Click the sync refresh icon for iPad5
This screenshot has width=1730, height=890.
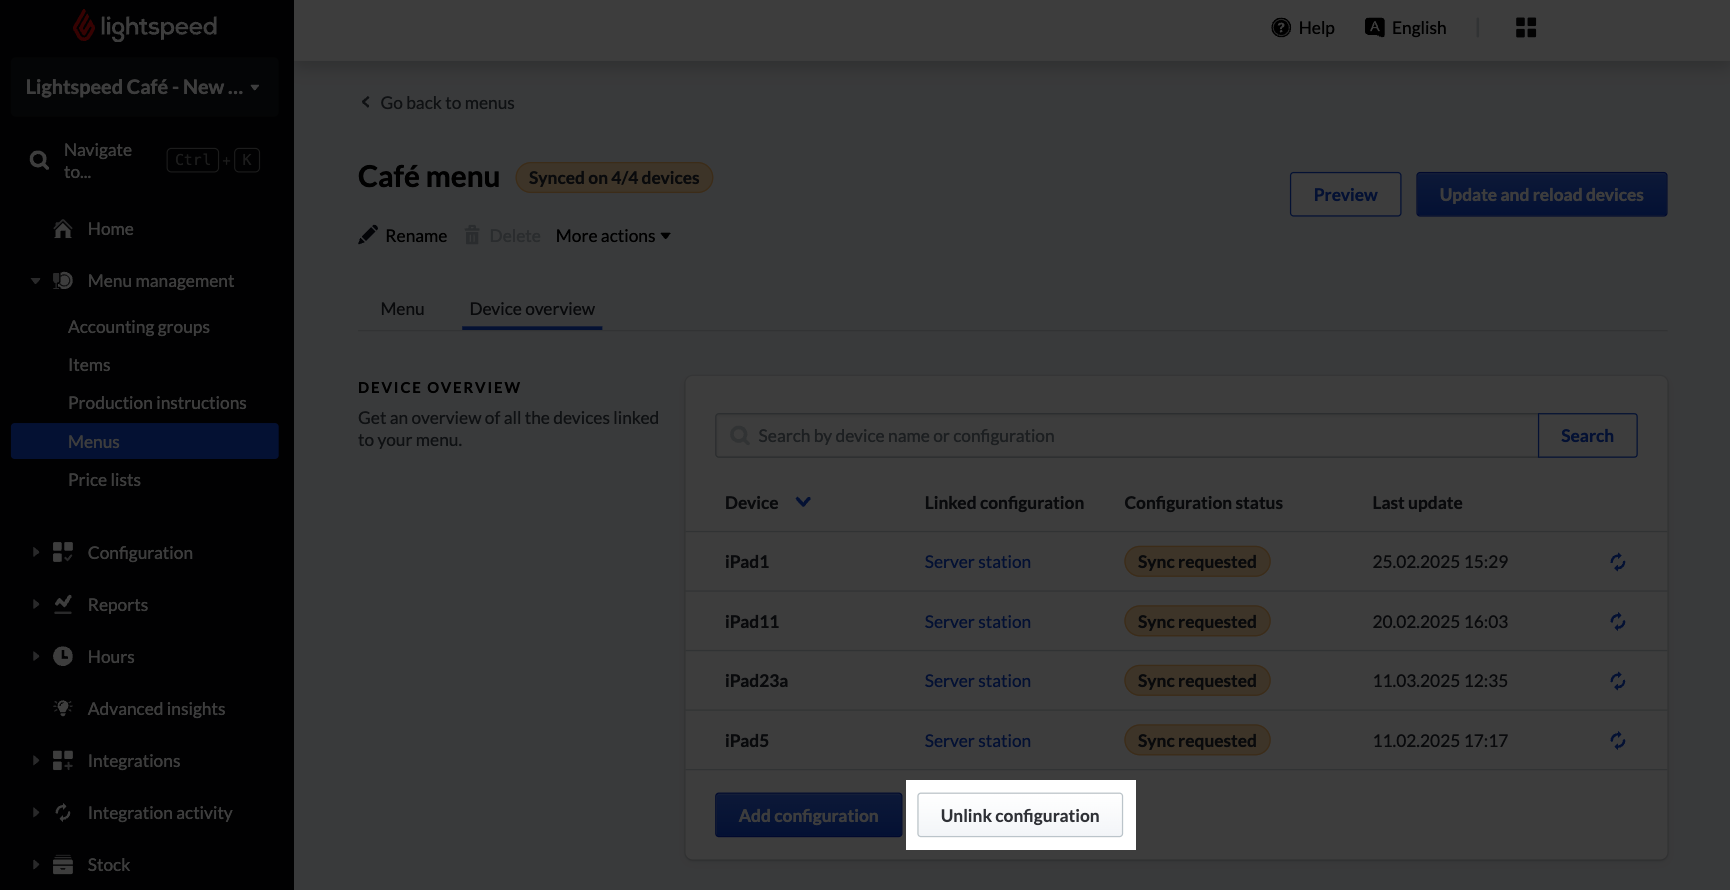(x=1617, y=741)
